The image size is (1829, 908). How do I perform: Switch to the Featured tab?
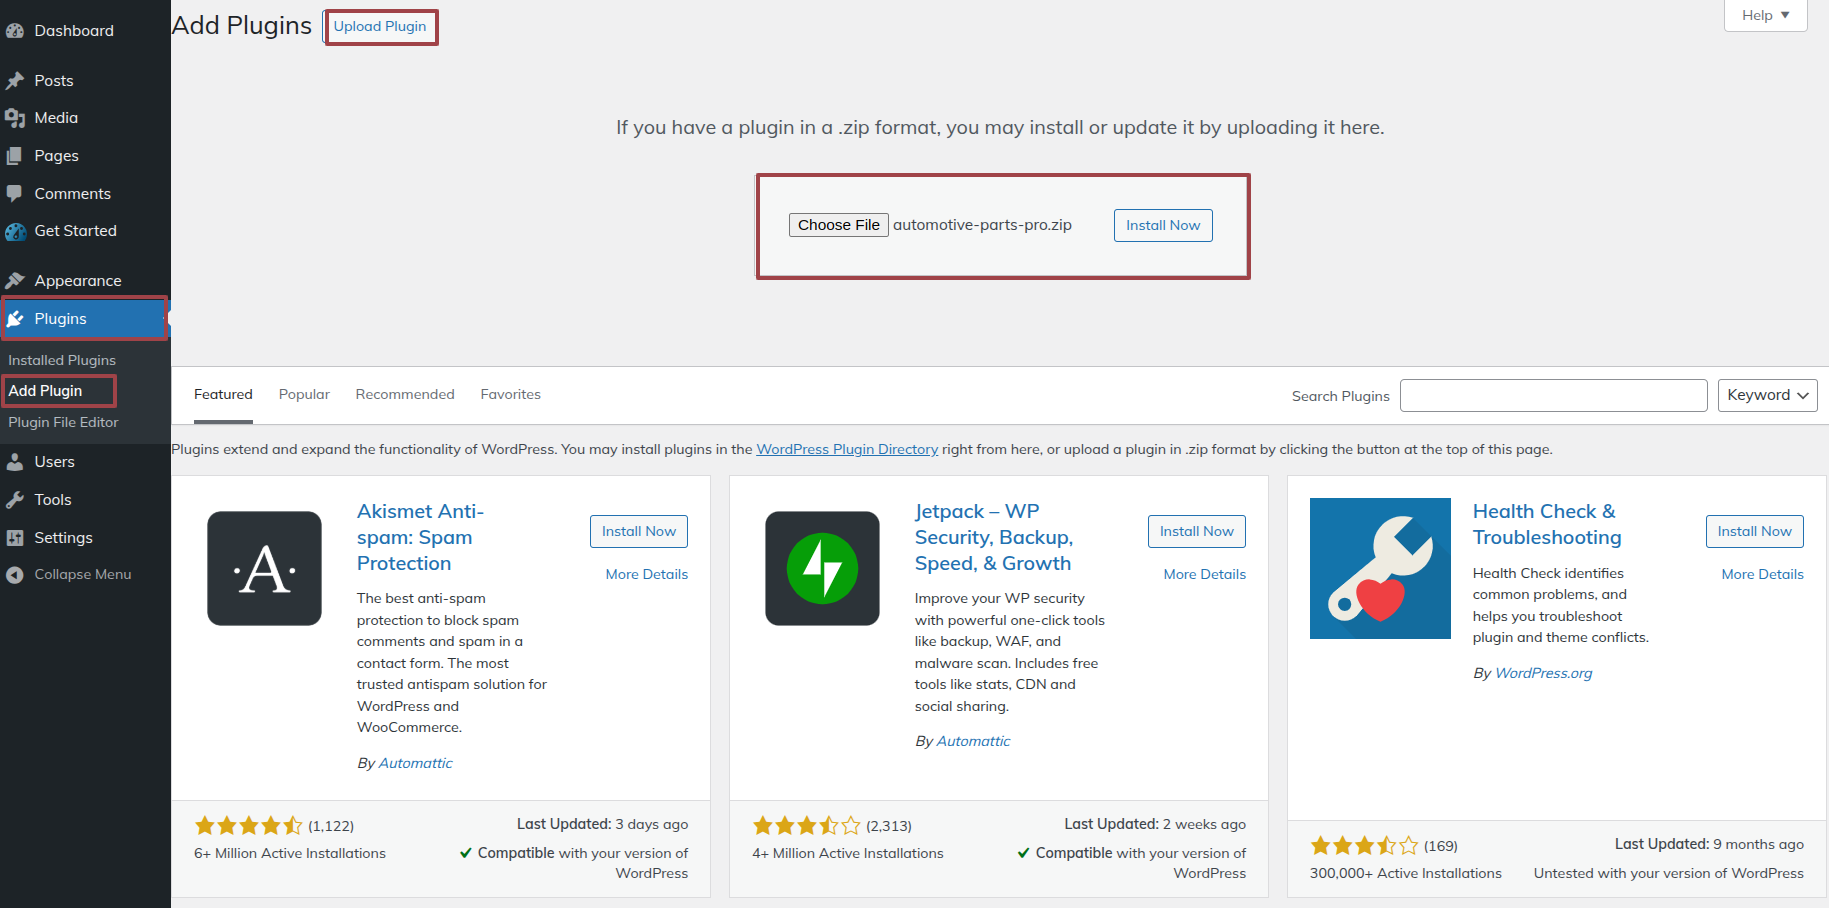click(x=223, y=395)
